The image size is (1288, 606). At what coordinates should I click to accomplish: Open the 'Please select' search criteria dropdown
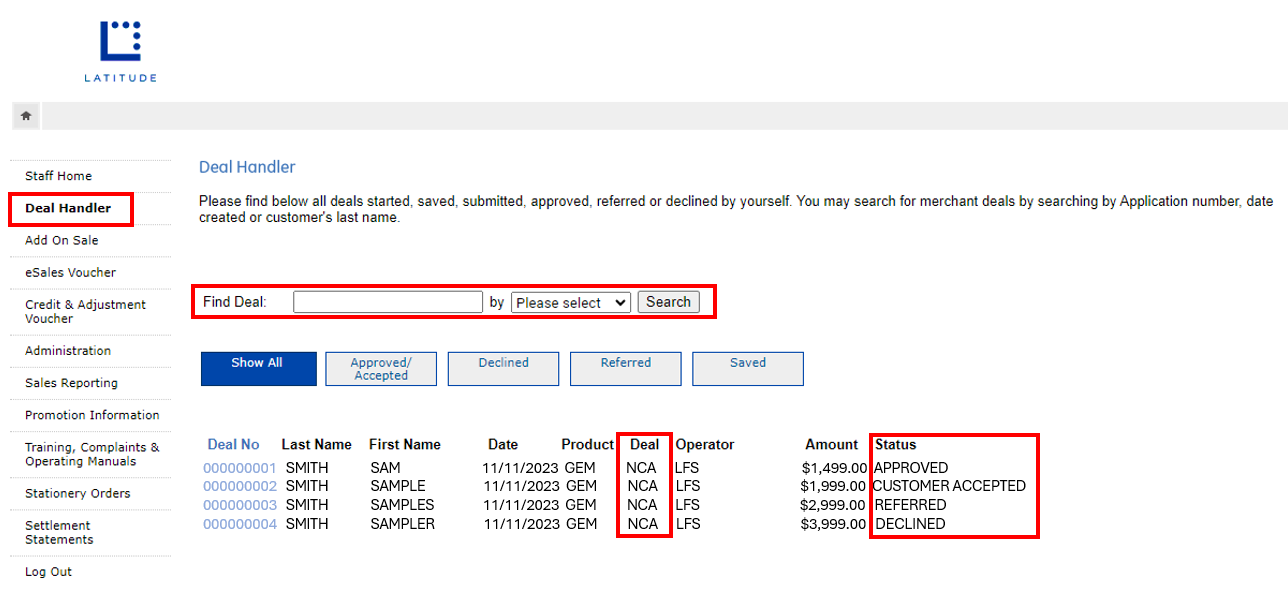coord(570,301)
